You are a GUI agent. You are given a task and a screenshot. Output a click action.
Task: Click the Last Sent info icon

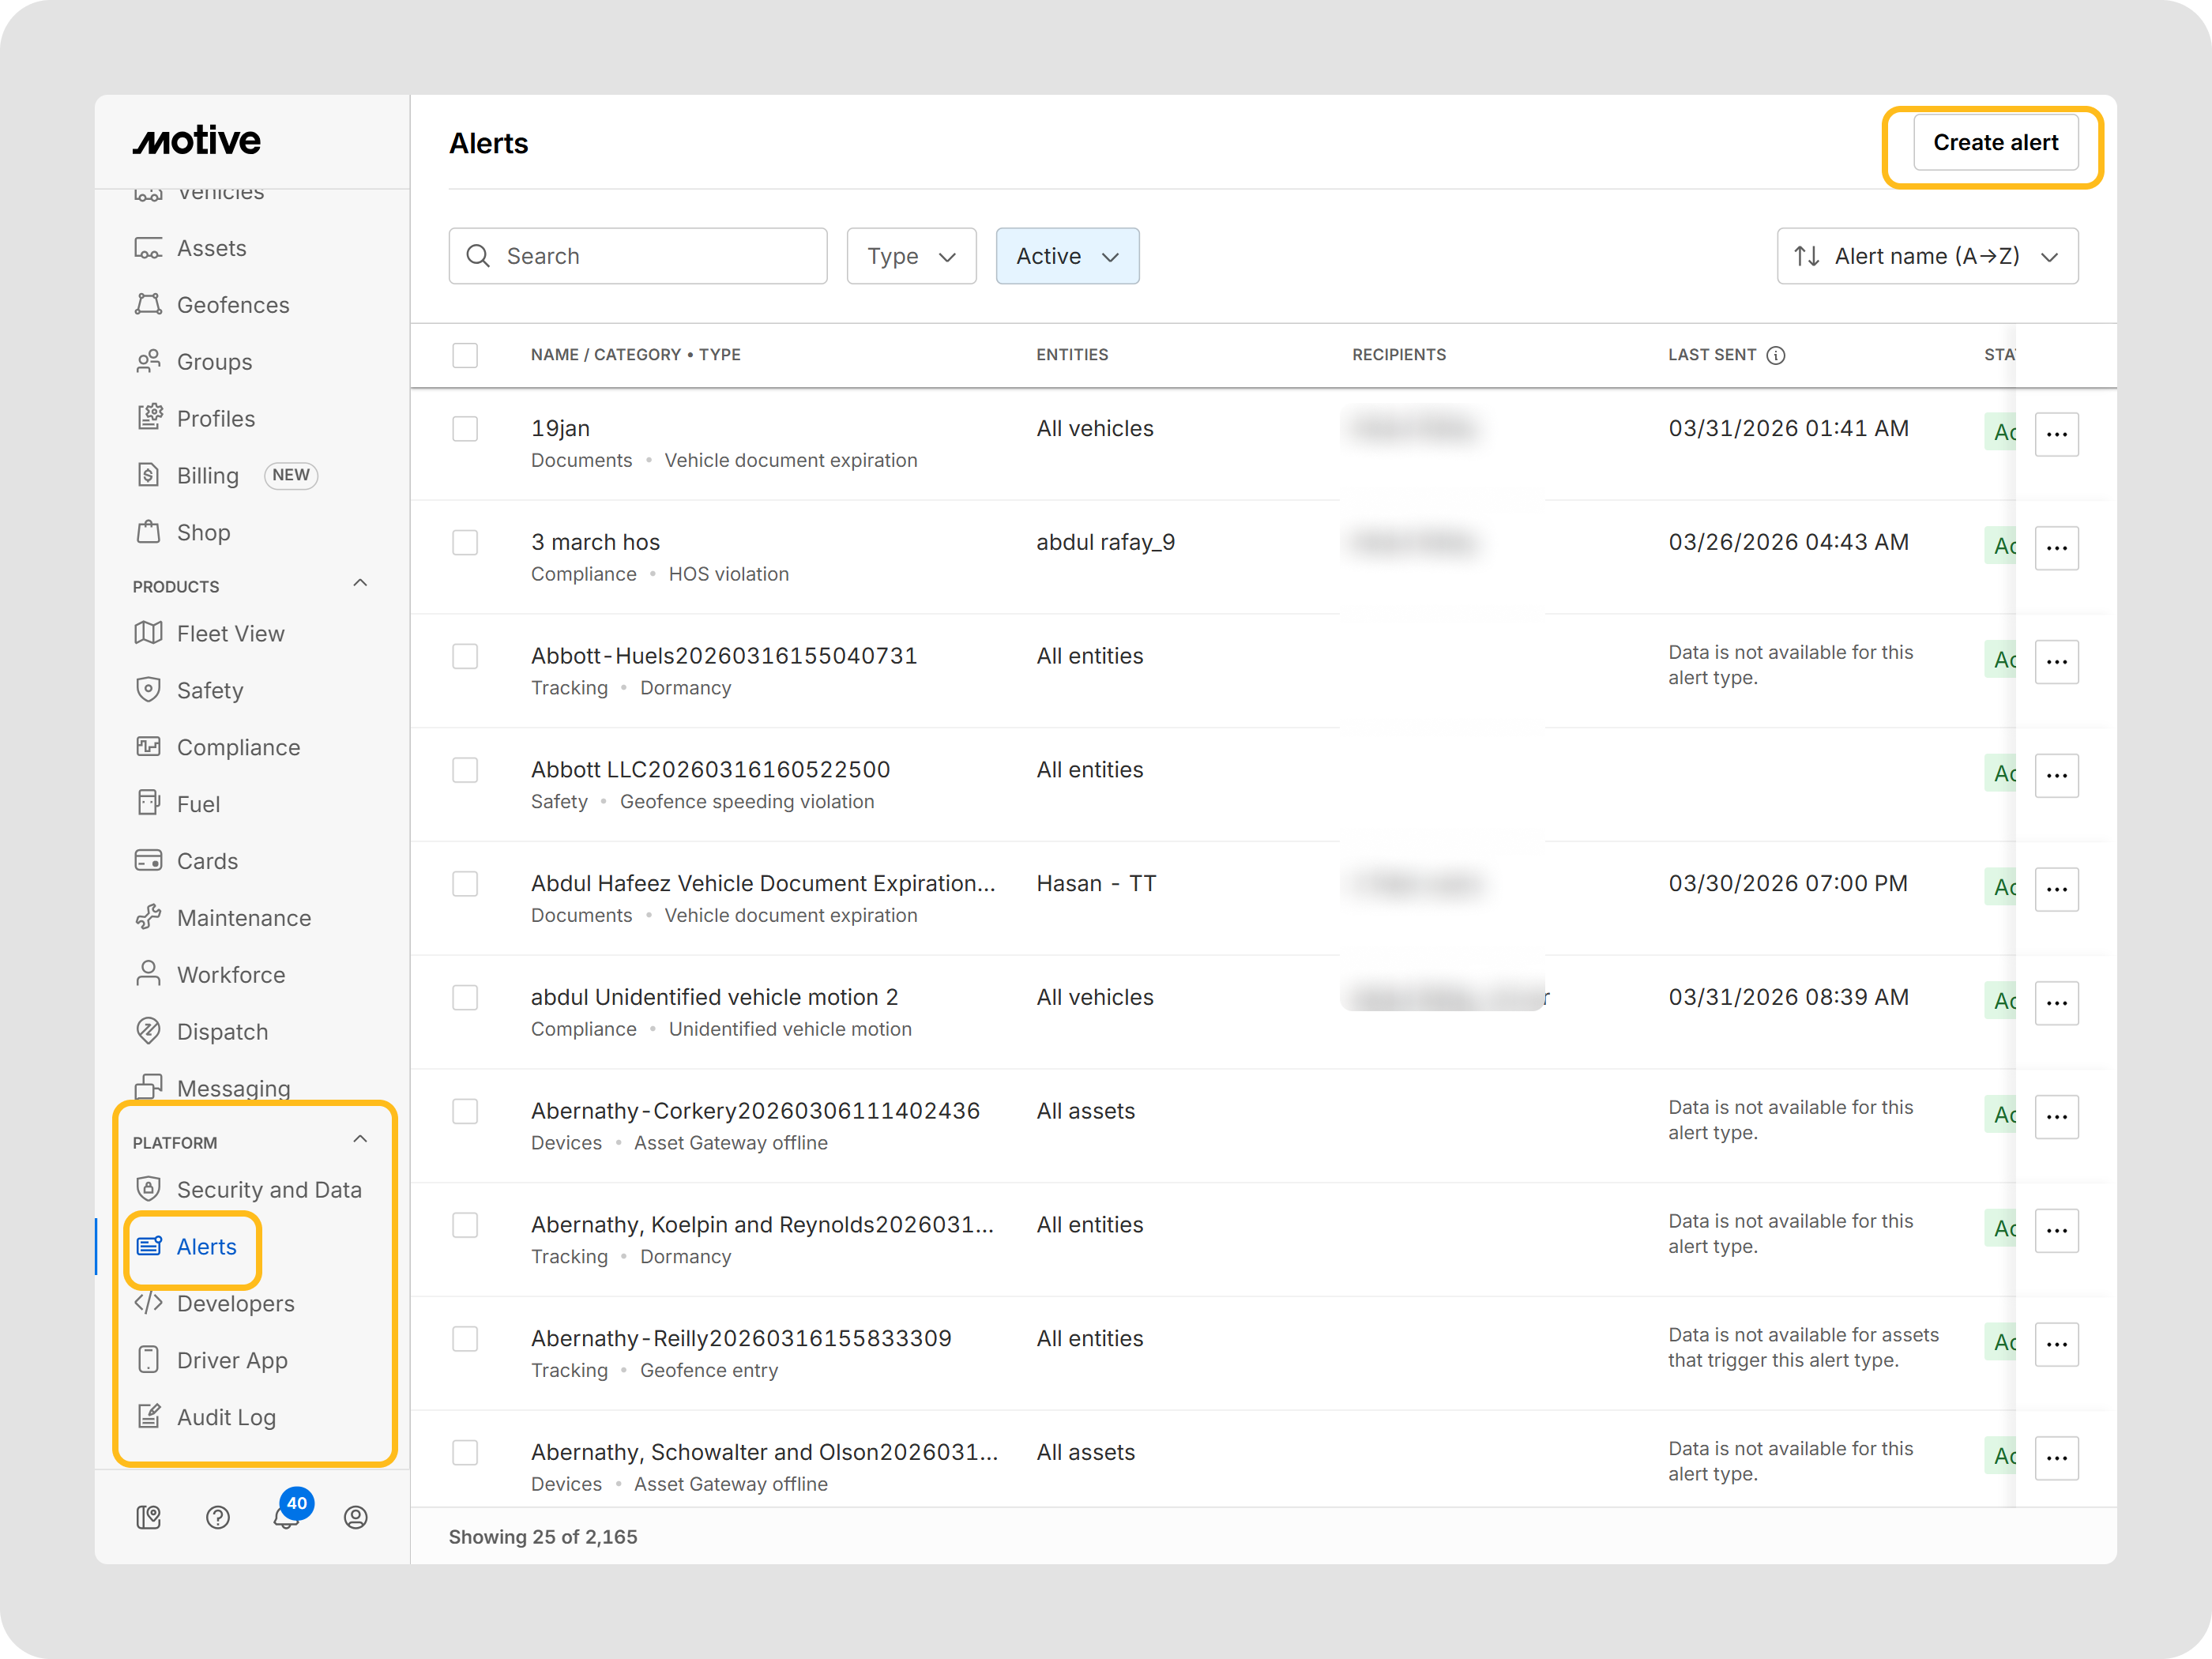point(1776,355)
